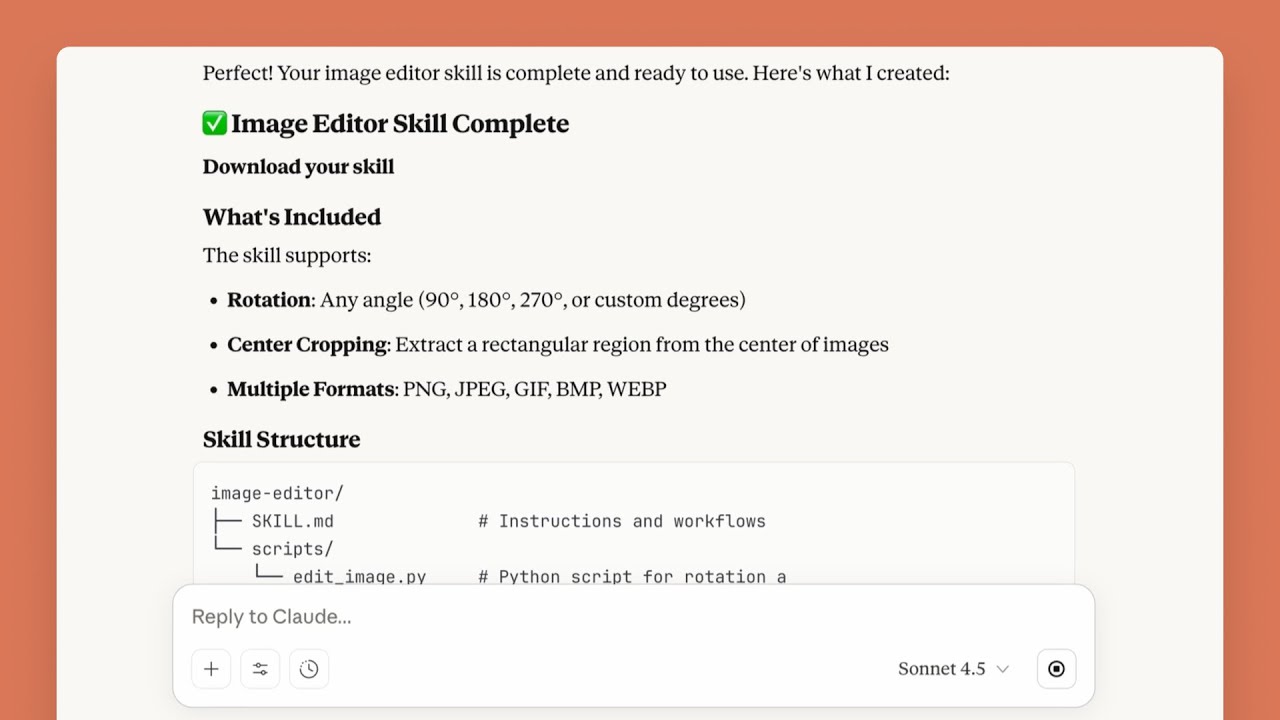Image resolution: width=1280 pixels, height=720 pixels.
Task: Click the What's Included heading
Action: 291,217
